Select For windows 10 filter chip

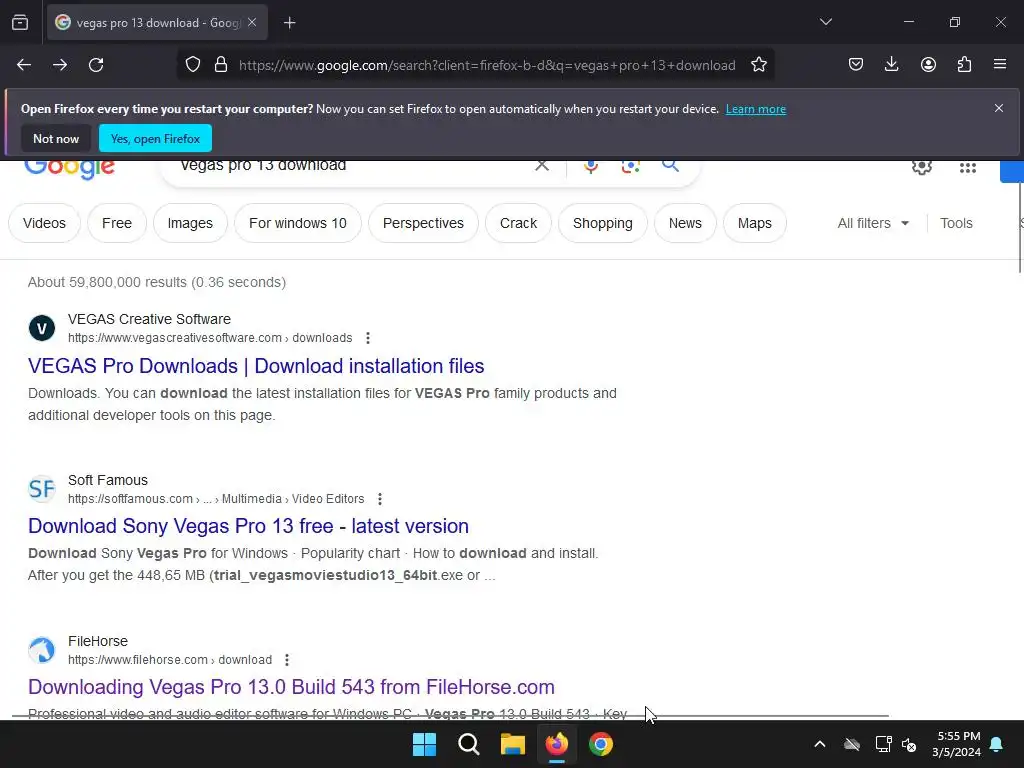pyautogui.click(x=298, y=223)
